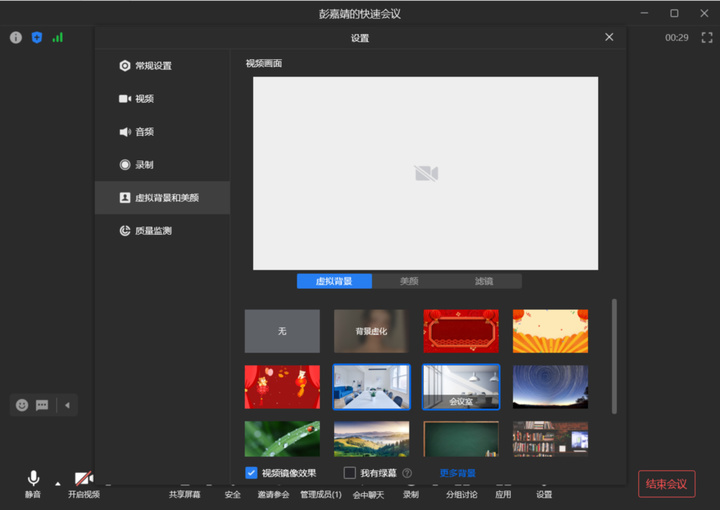Click 安全 in the meeting toolbar
This screenshot has width=720, height=510.
(233, 494)
